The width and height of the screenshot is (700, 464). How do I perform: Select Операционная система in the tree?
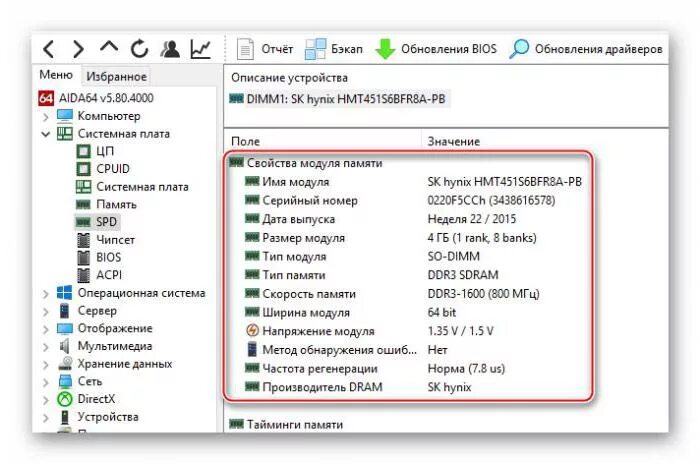pyautogui.click(x=131, y=293)
